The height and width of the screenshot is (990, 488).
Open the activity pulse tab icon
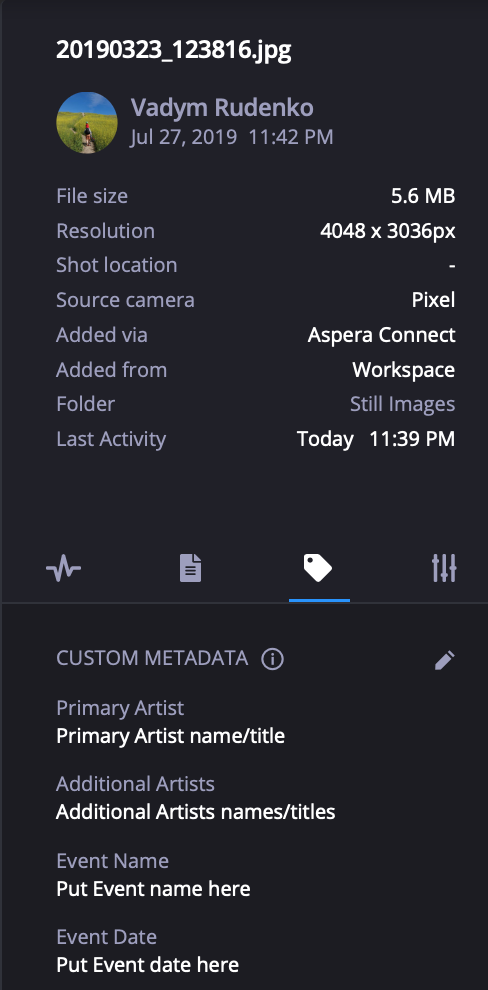pos(64,569)
